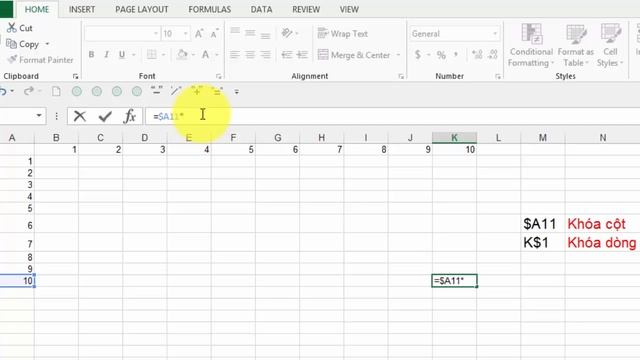Cancel the formula entry with X
This screenshot has width=640, height=360.
[80, 116]
